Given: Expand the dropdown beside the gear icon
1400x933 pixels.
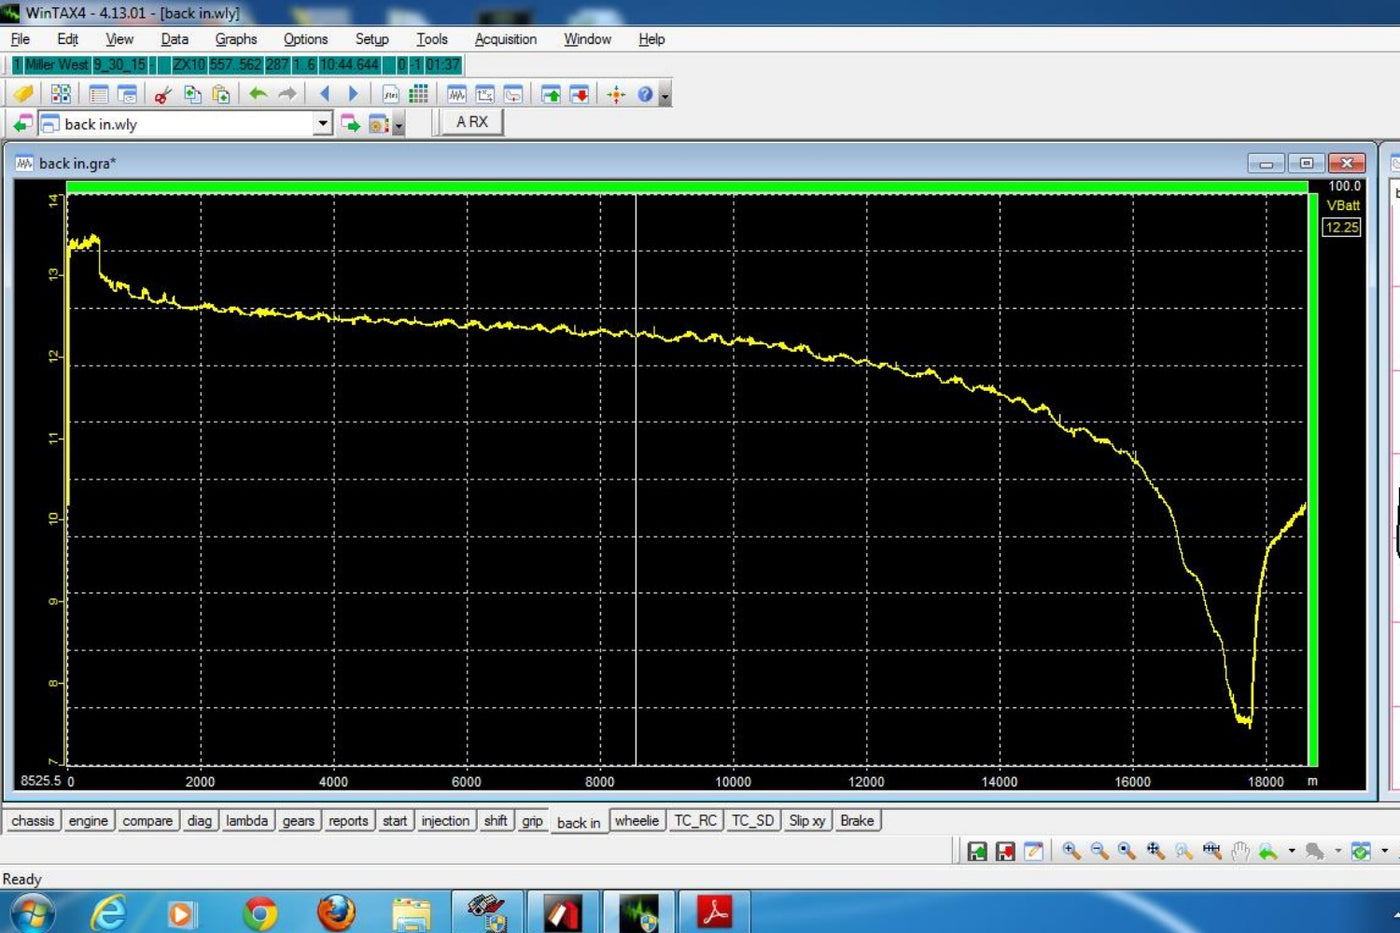Looking at the screenshot, I should point(398,123).
